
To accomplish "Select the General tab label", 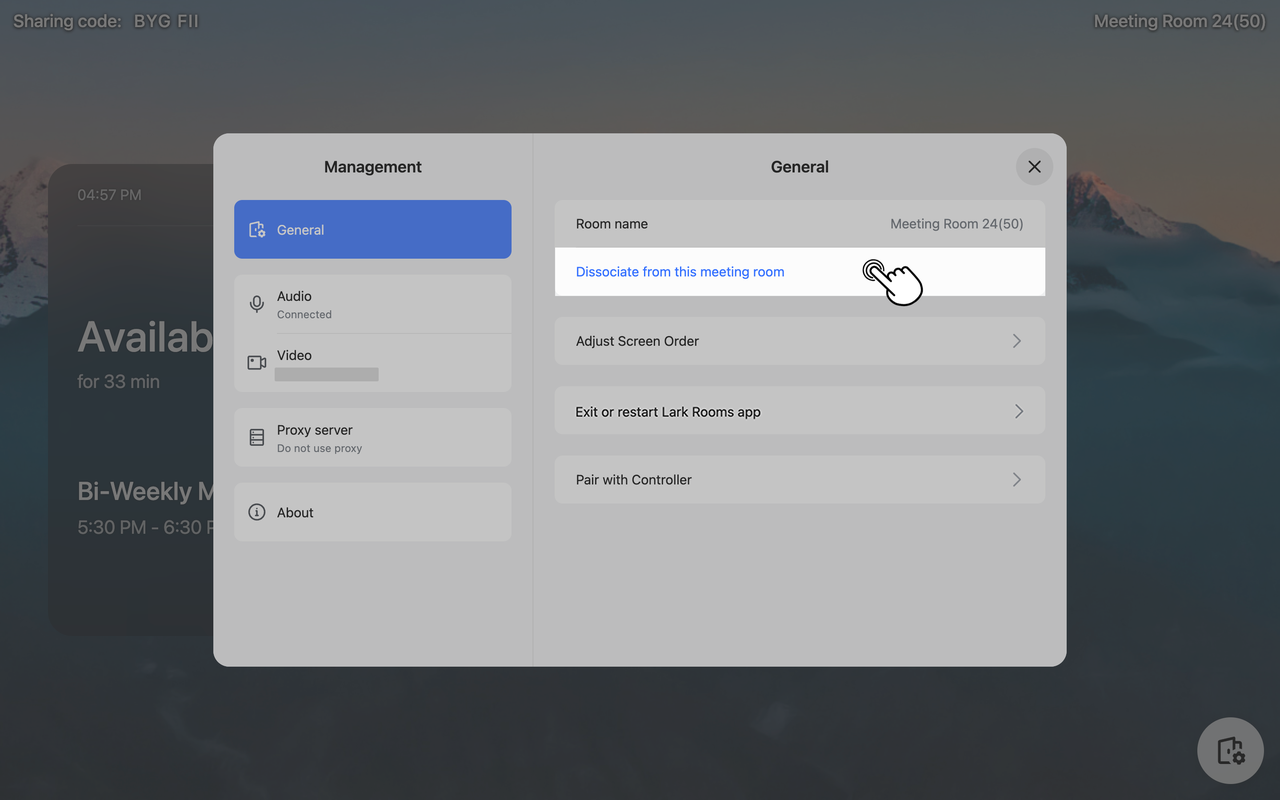I will (x=300, y=230).
